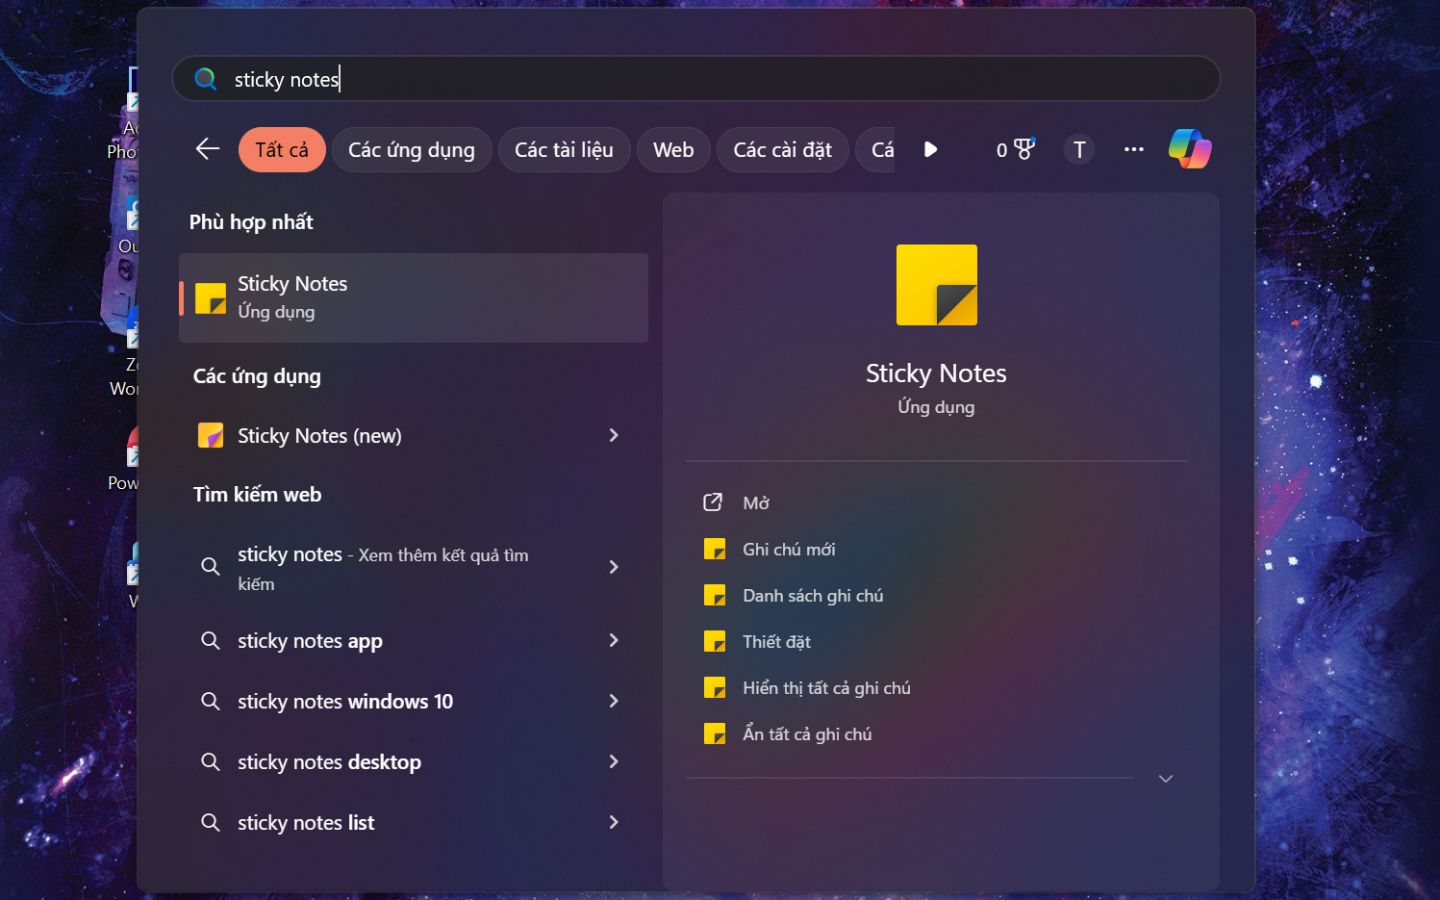The height and width of the screenshot is (900, 1440).
Task: Open the three-dot more options menu
Action: [x=1133, y=149]
